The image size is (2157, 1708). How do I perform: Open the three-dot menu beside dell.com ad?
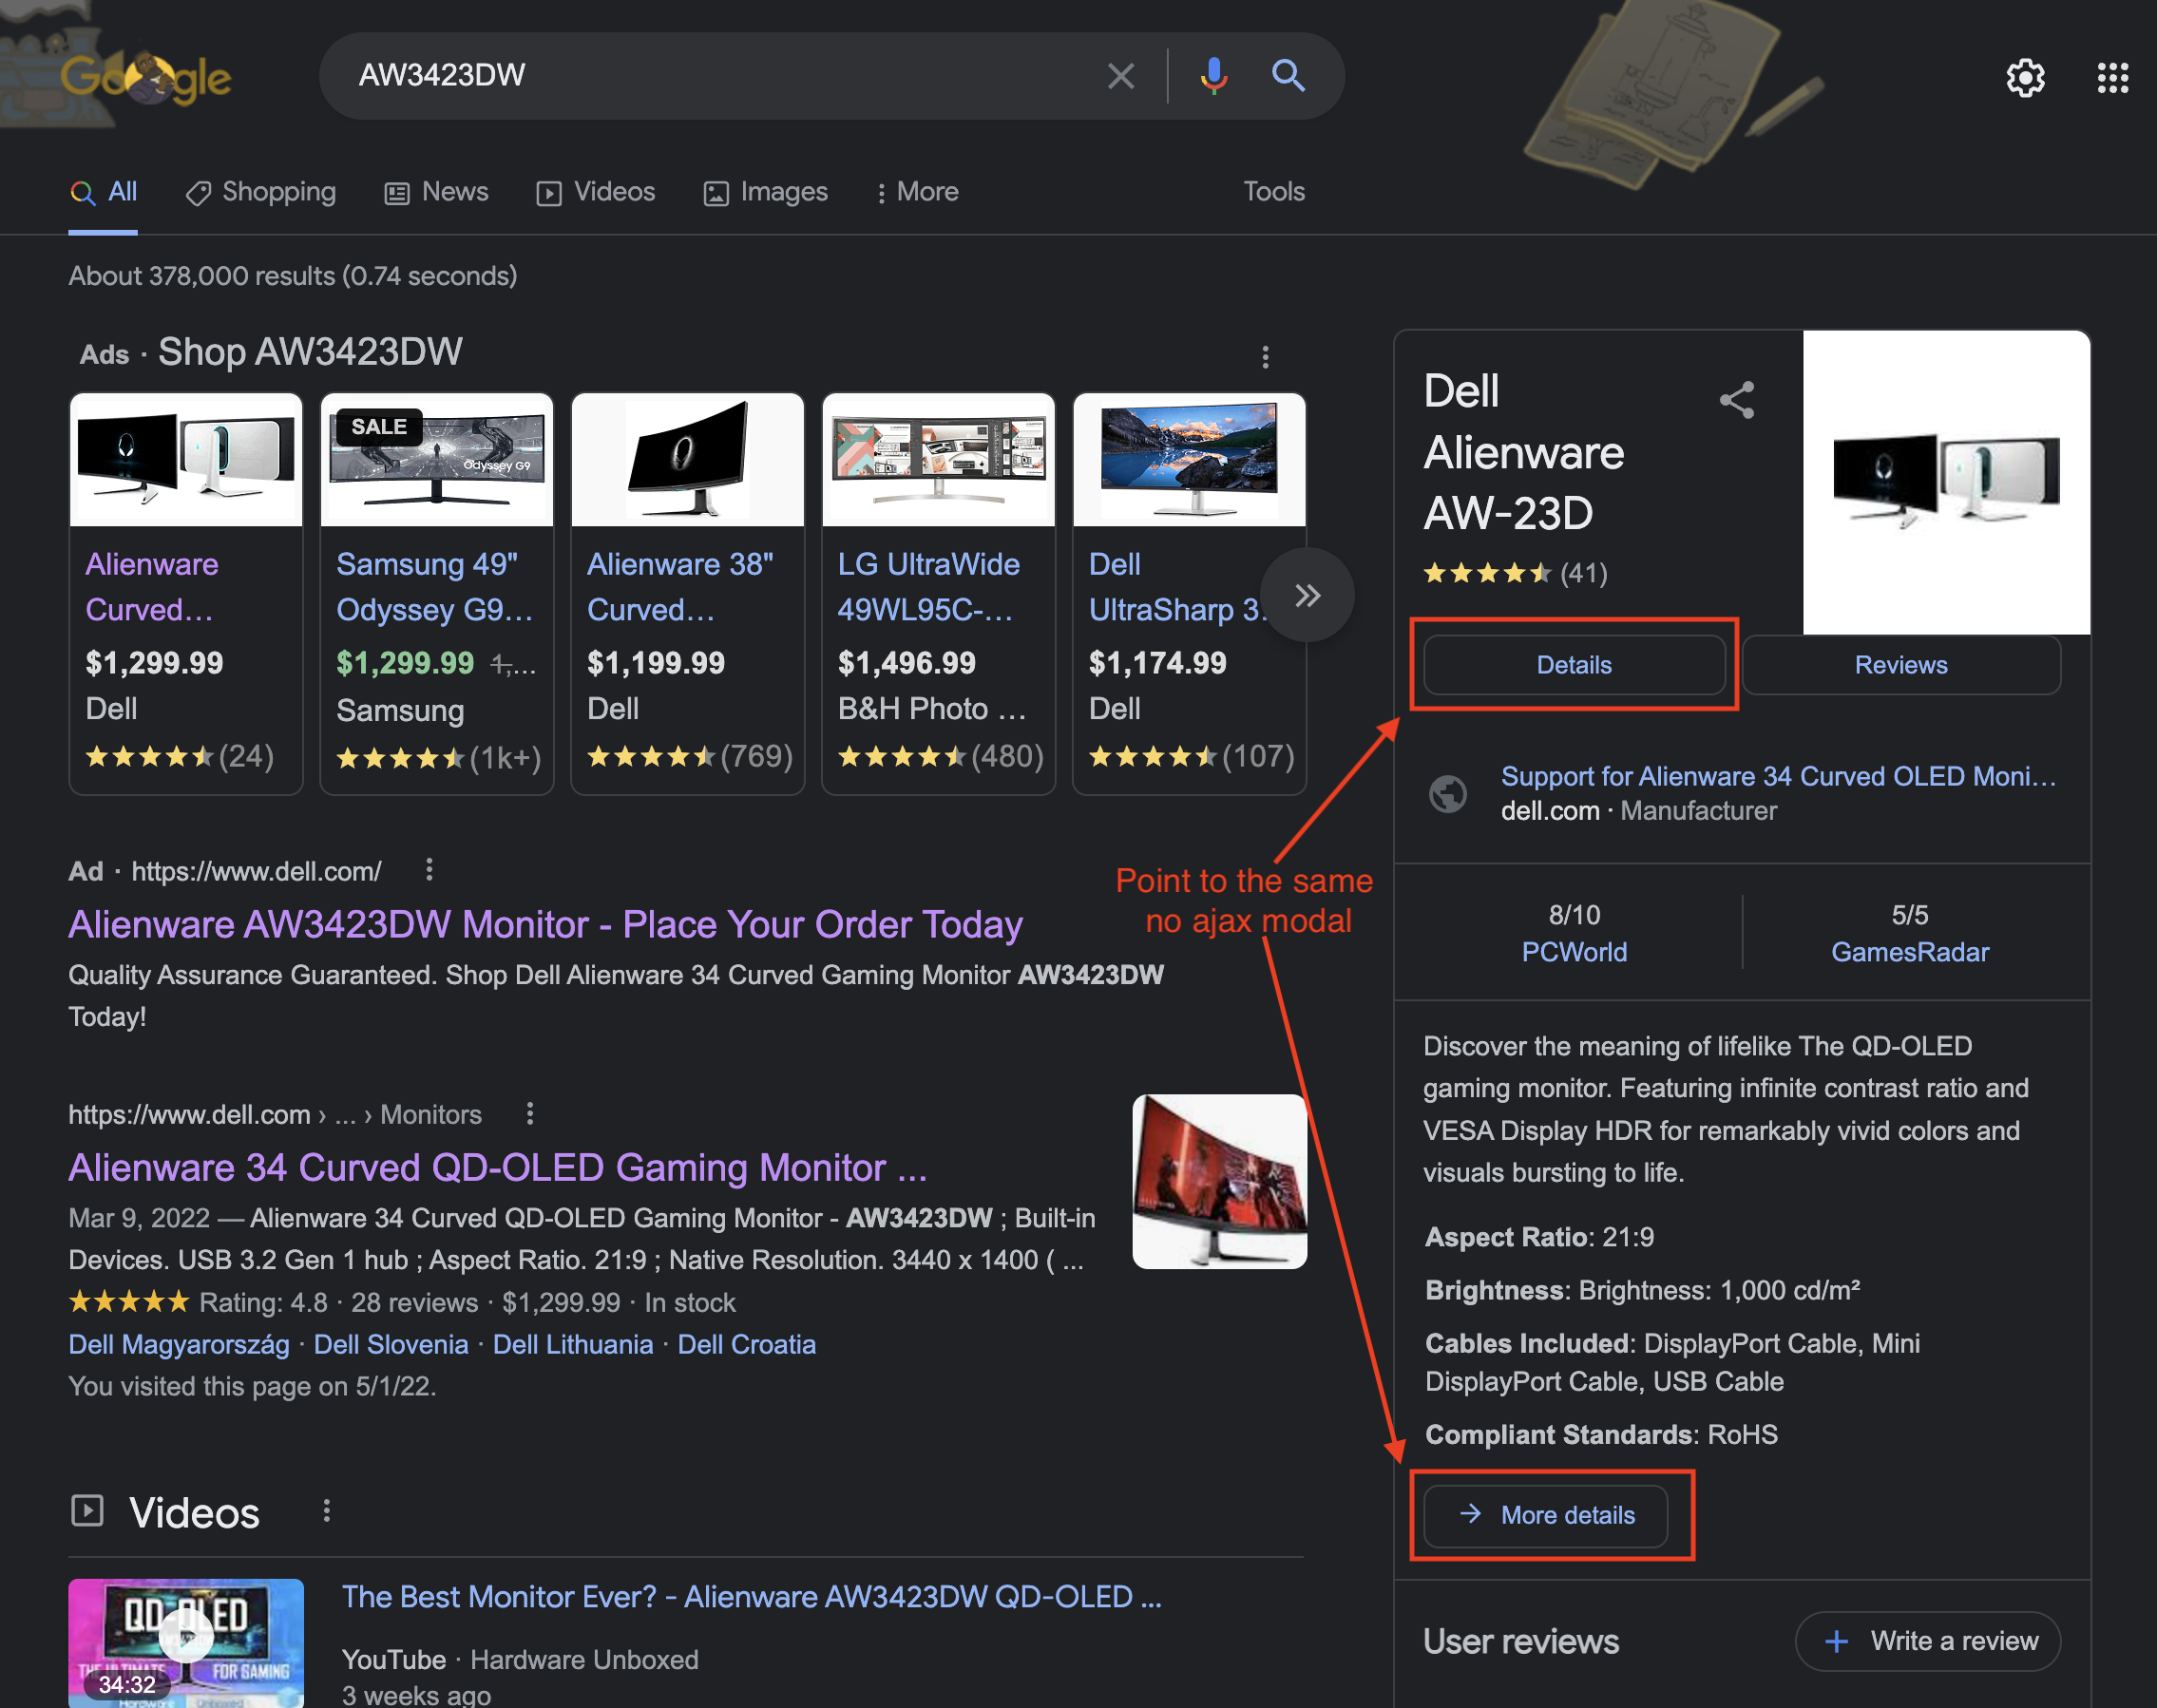pos(429,870)
